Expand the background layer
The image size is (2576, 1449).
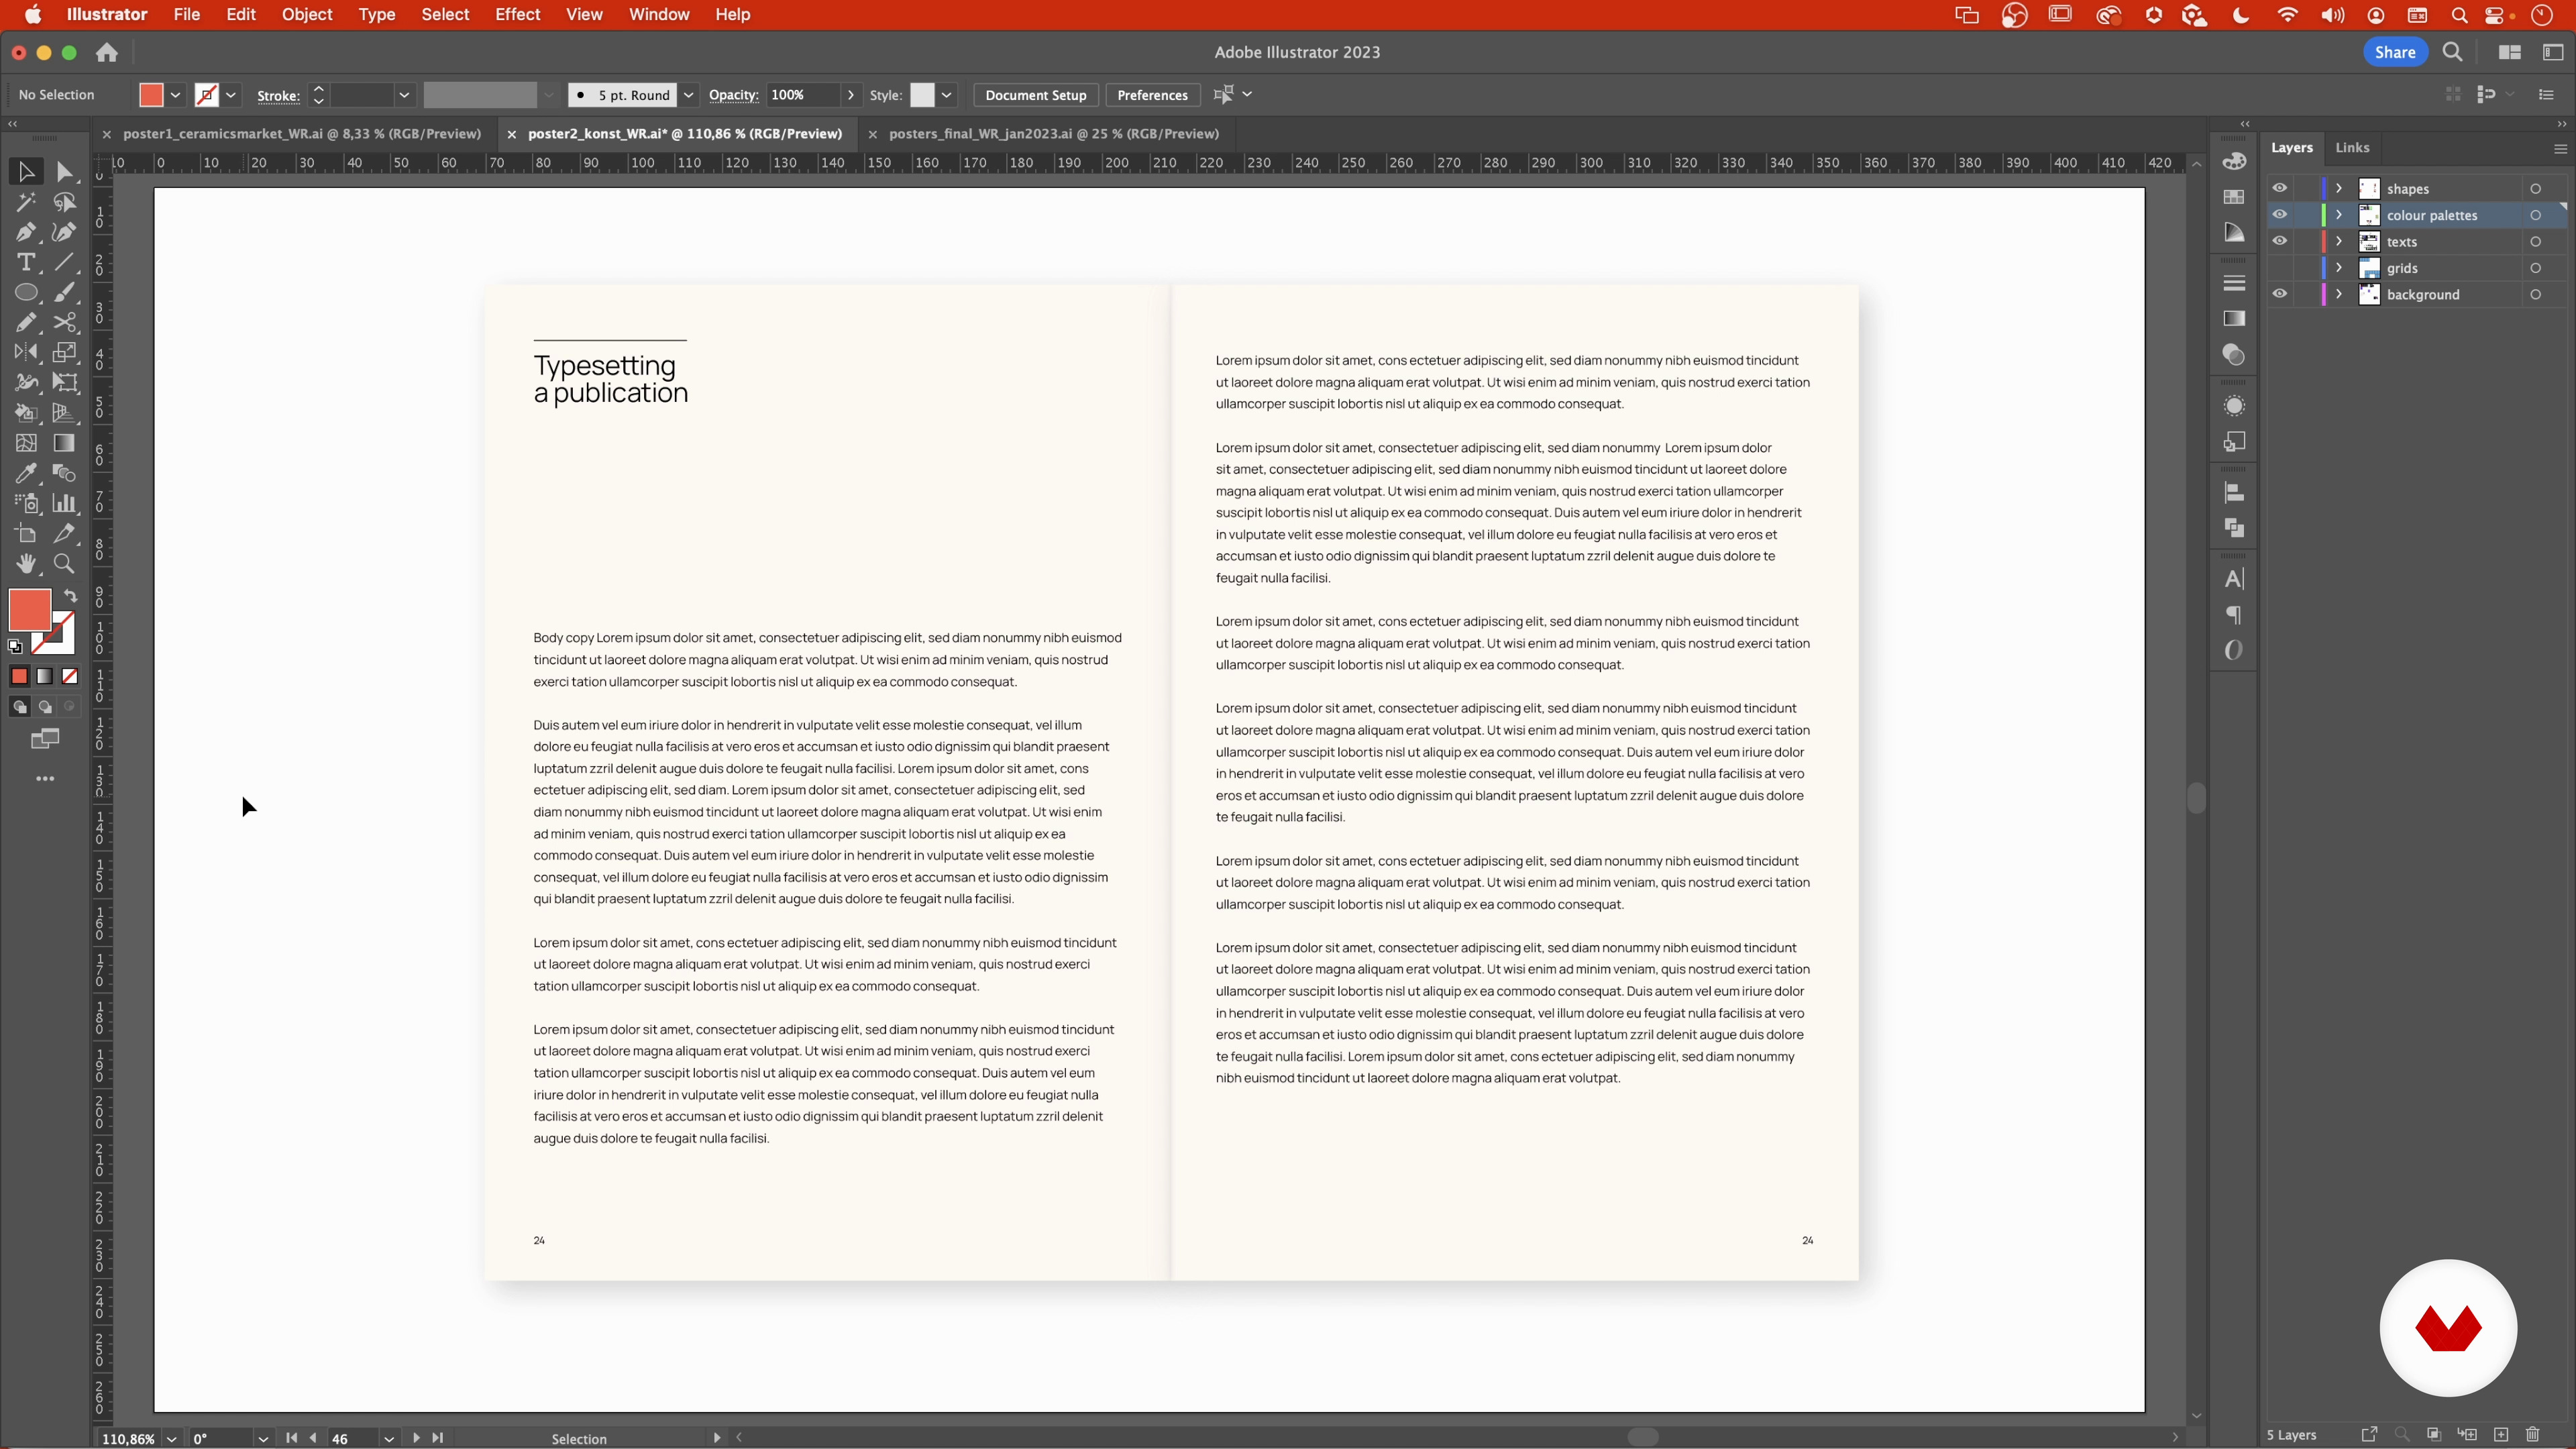[2339, 294]
